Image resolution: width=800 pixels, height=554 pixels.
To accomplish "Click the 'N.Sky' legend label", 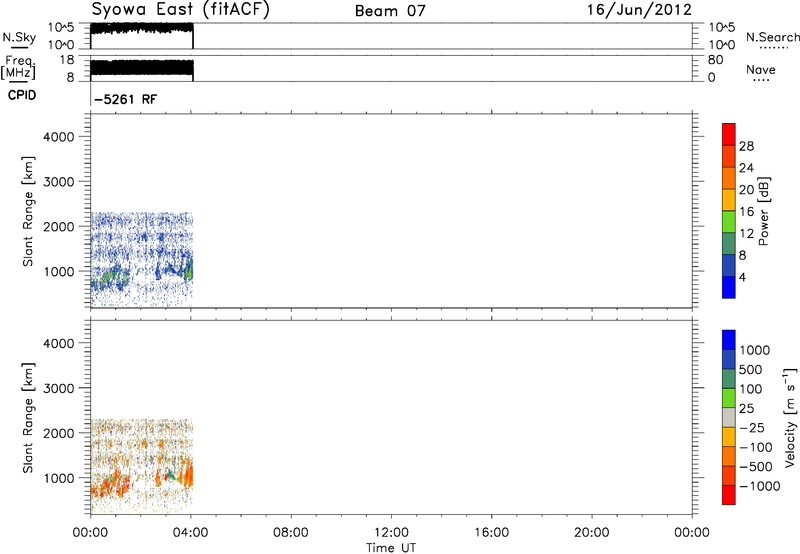I will pos(19,37).
